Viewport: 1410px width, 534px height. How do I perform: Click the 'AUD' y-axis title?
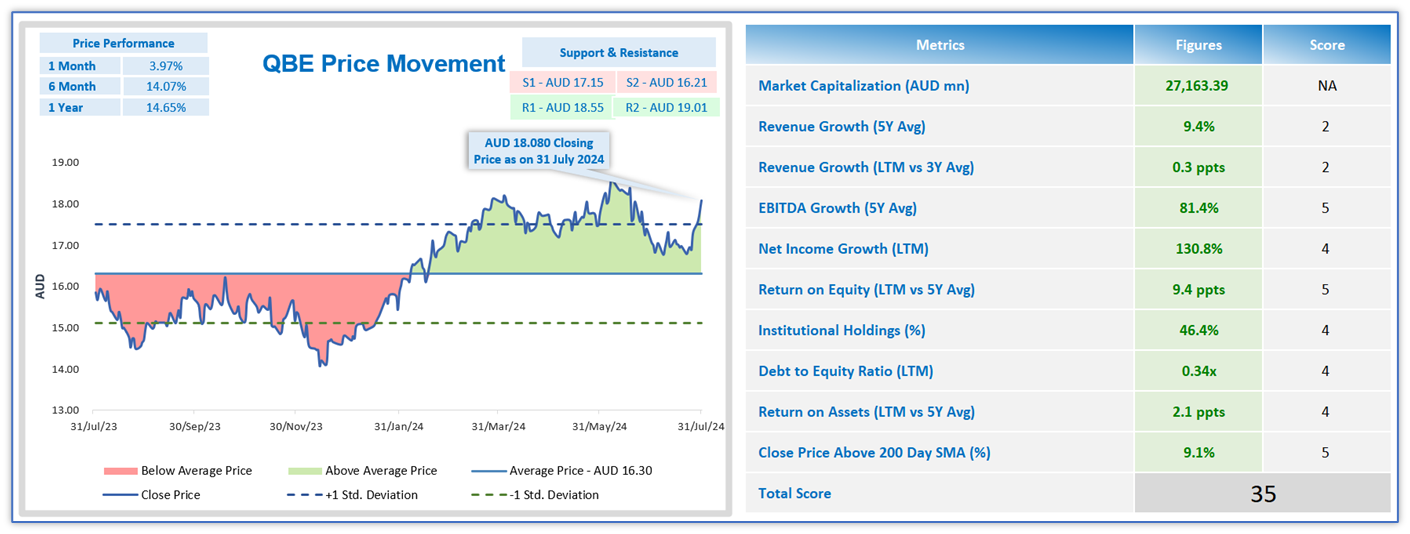pos(41,287)
